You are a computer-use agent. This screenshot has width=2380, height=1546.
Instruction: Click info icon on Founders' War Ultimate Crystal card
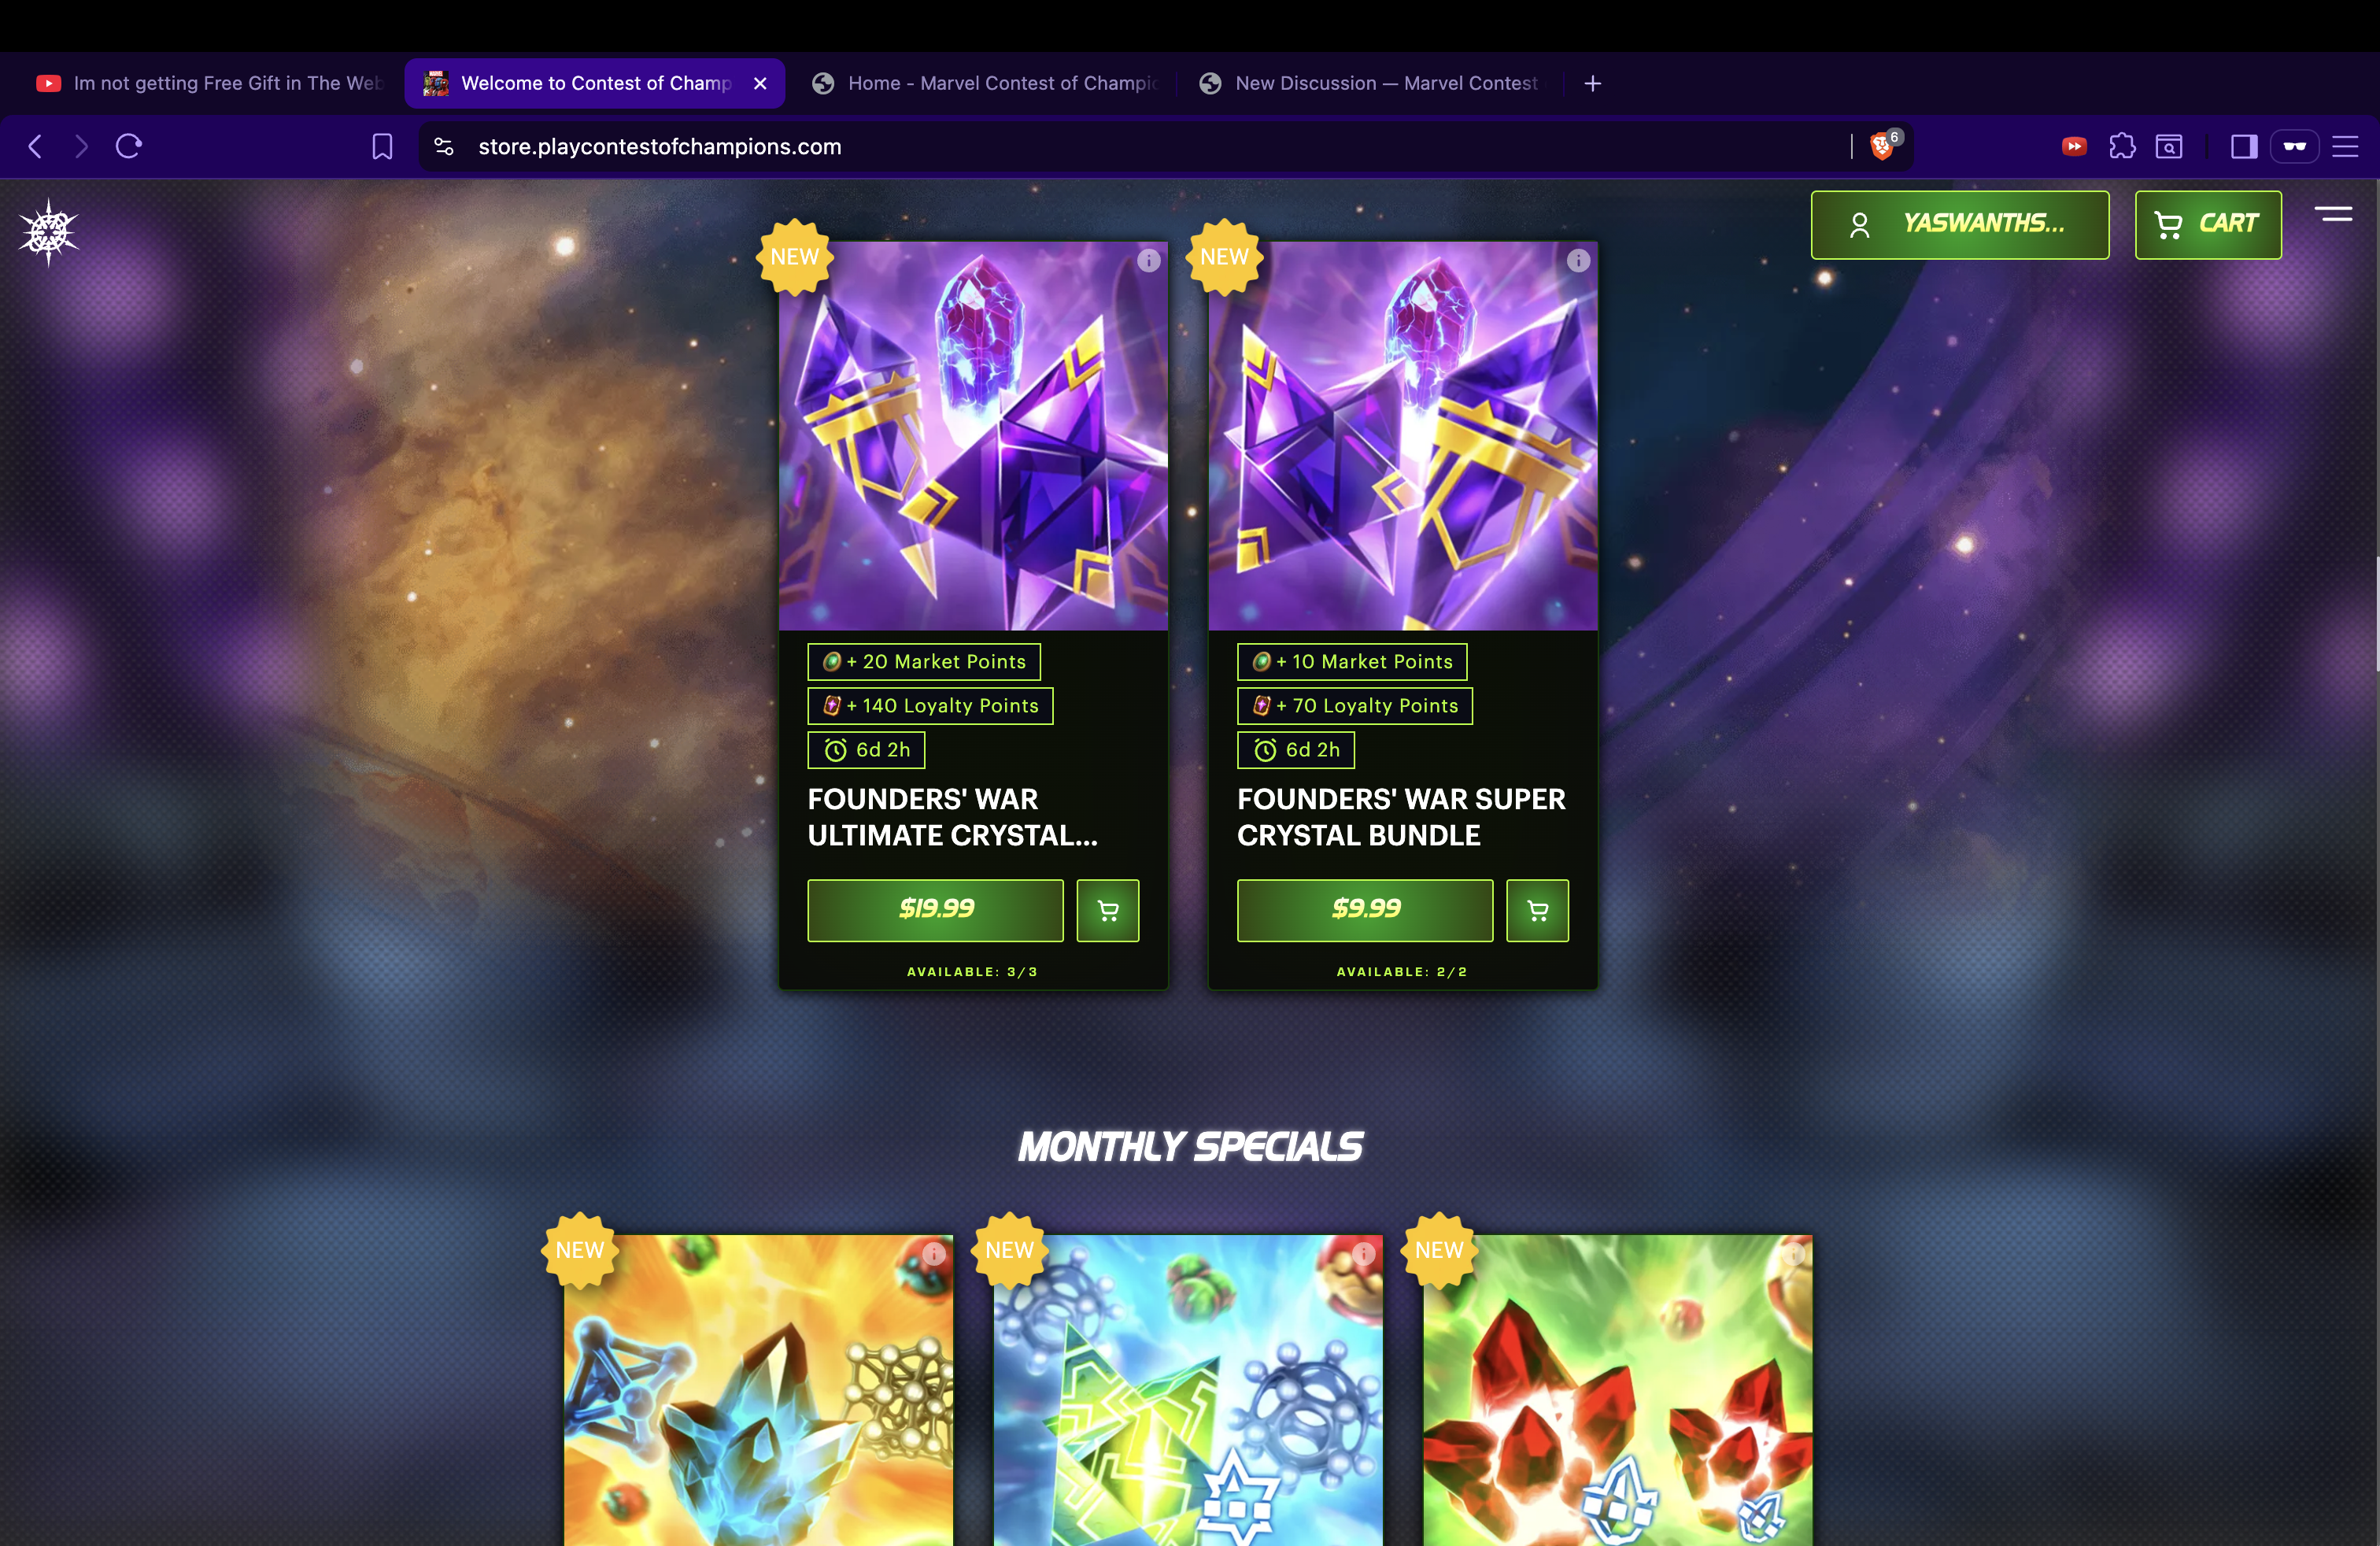(1148, 261)
